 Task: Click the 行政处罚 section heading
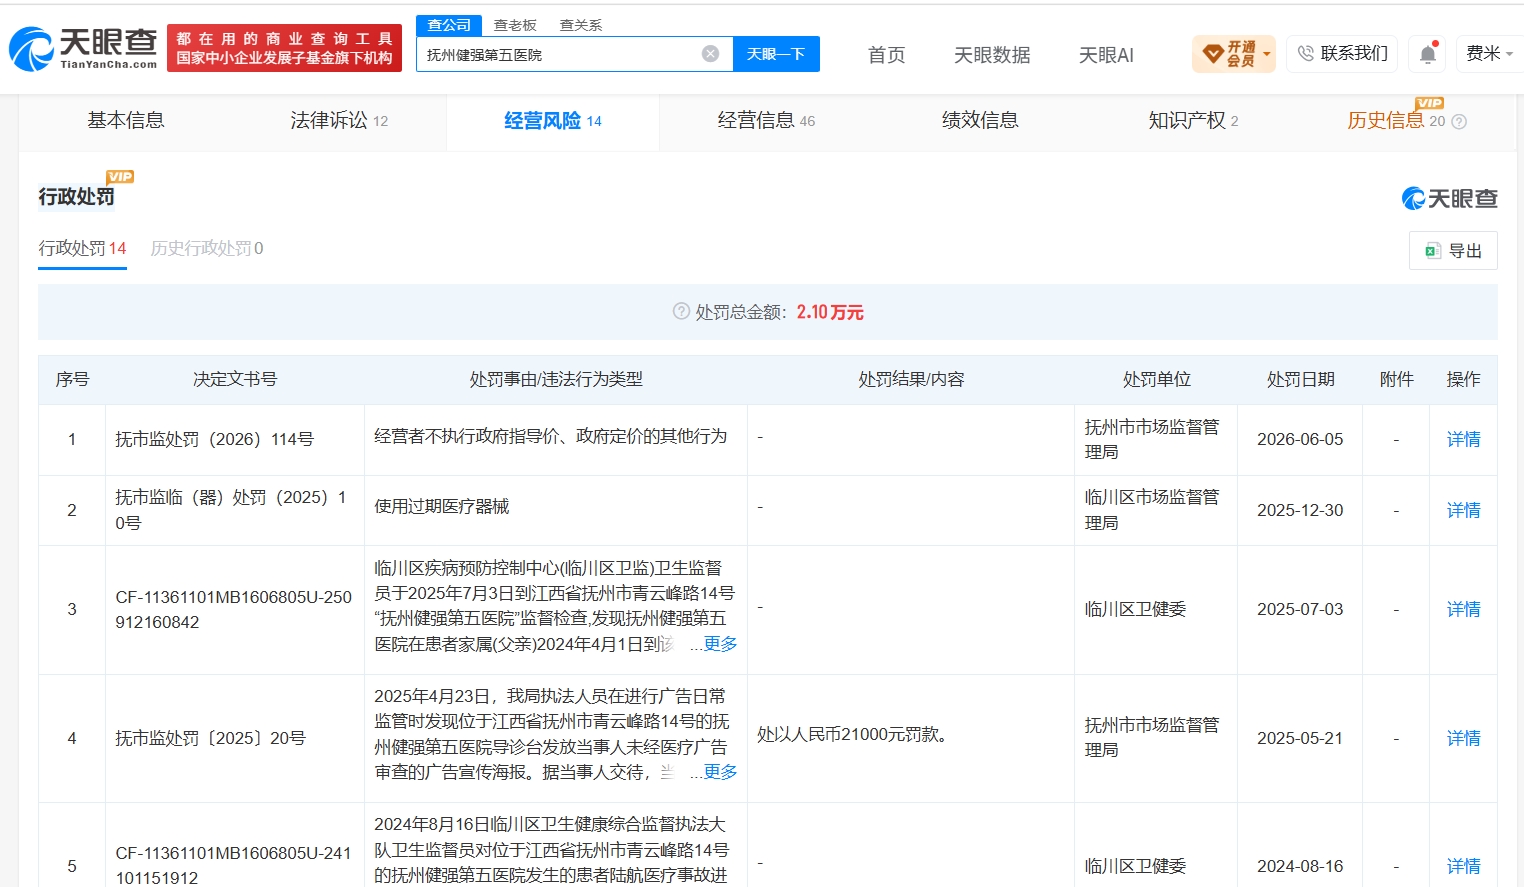point(77,197)
